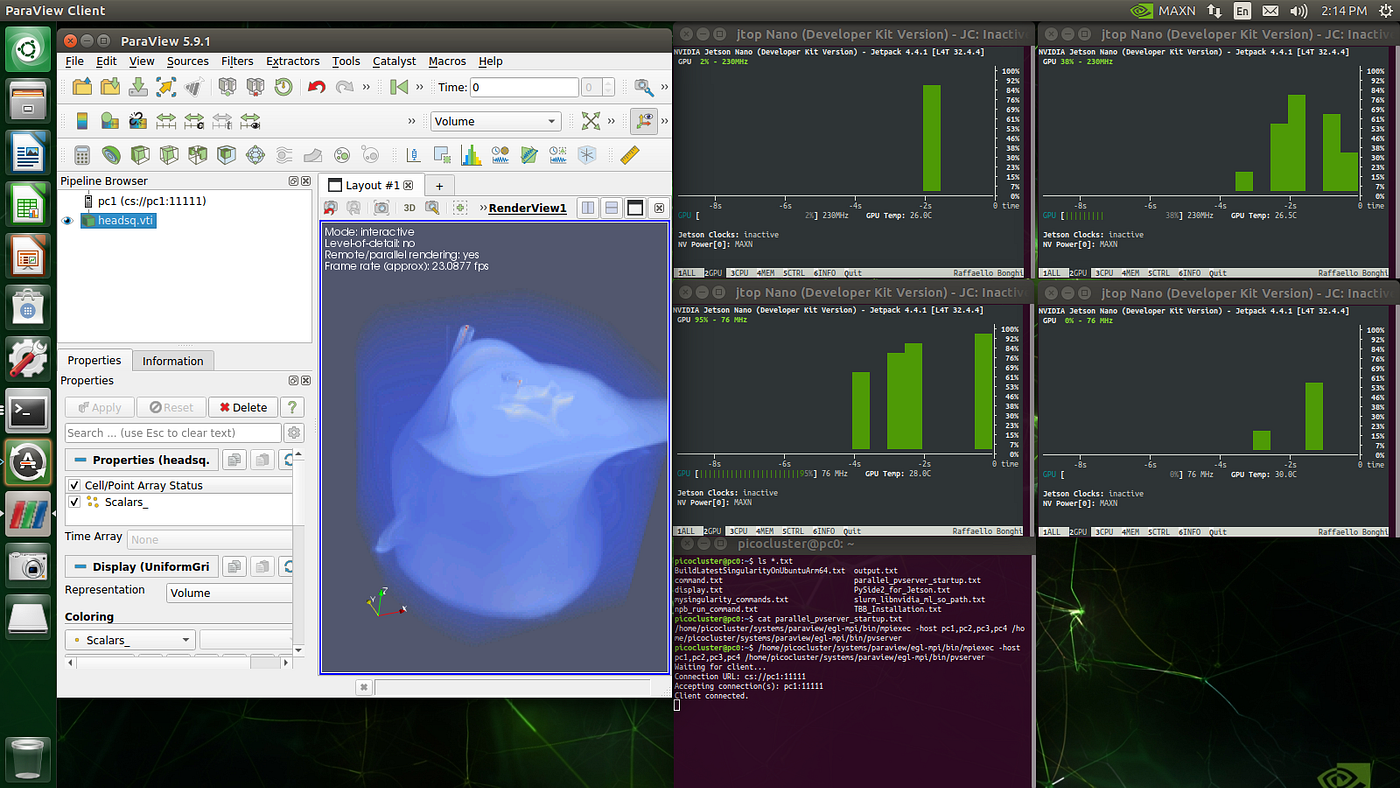Click the Open file folder icon

point(82,87)
